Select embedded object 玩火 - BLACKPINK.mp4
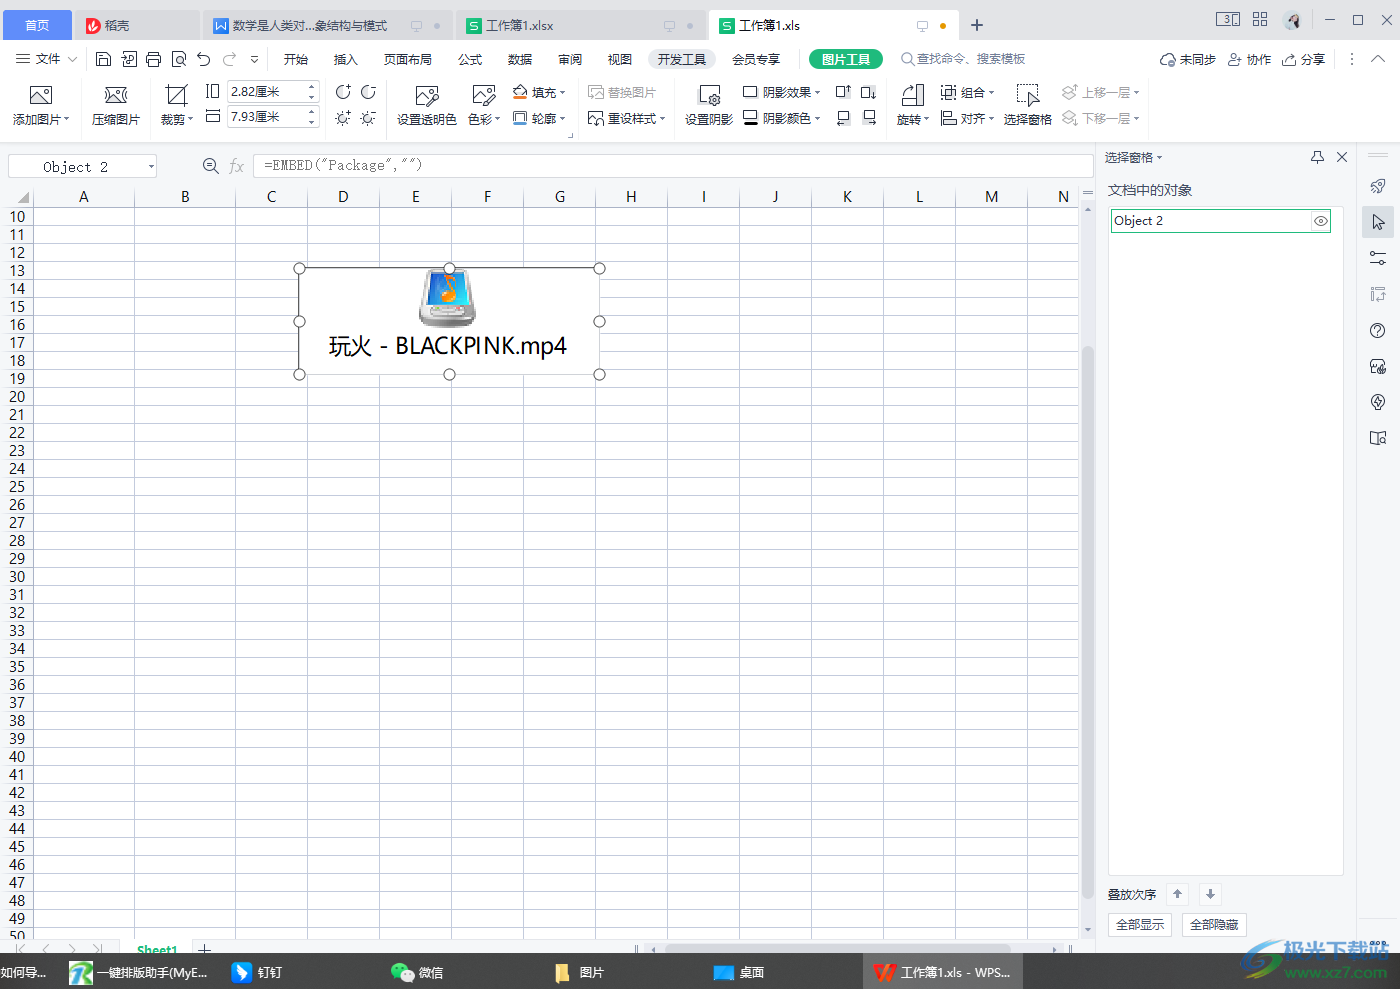 (449, 321)
